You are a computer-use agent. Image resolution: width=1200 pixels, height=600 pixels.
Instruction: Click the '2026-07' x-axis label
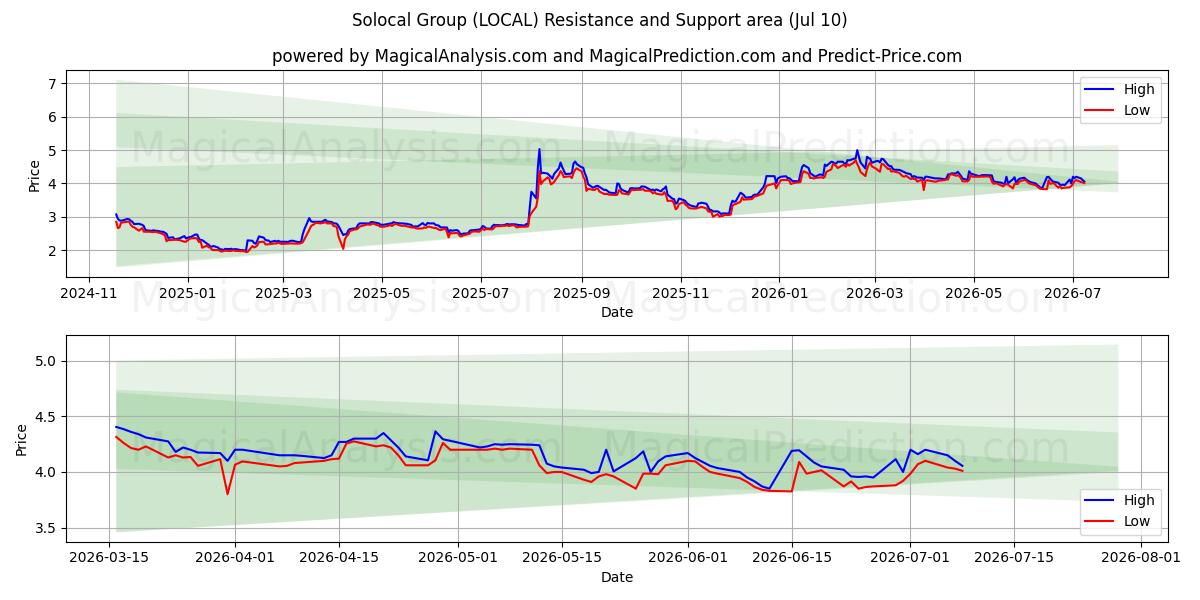pyautogui.click(x=1072, y=294)
